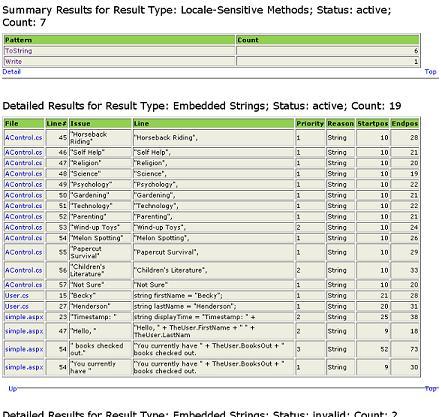The image size is (441, 417).
Task: Click the Line column header
Action: coord(213,123)
